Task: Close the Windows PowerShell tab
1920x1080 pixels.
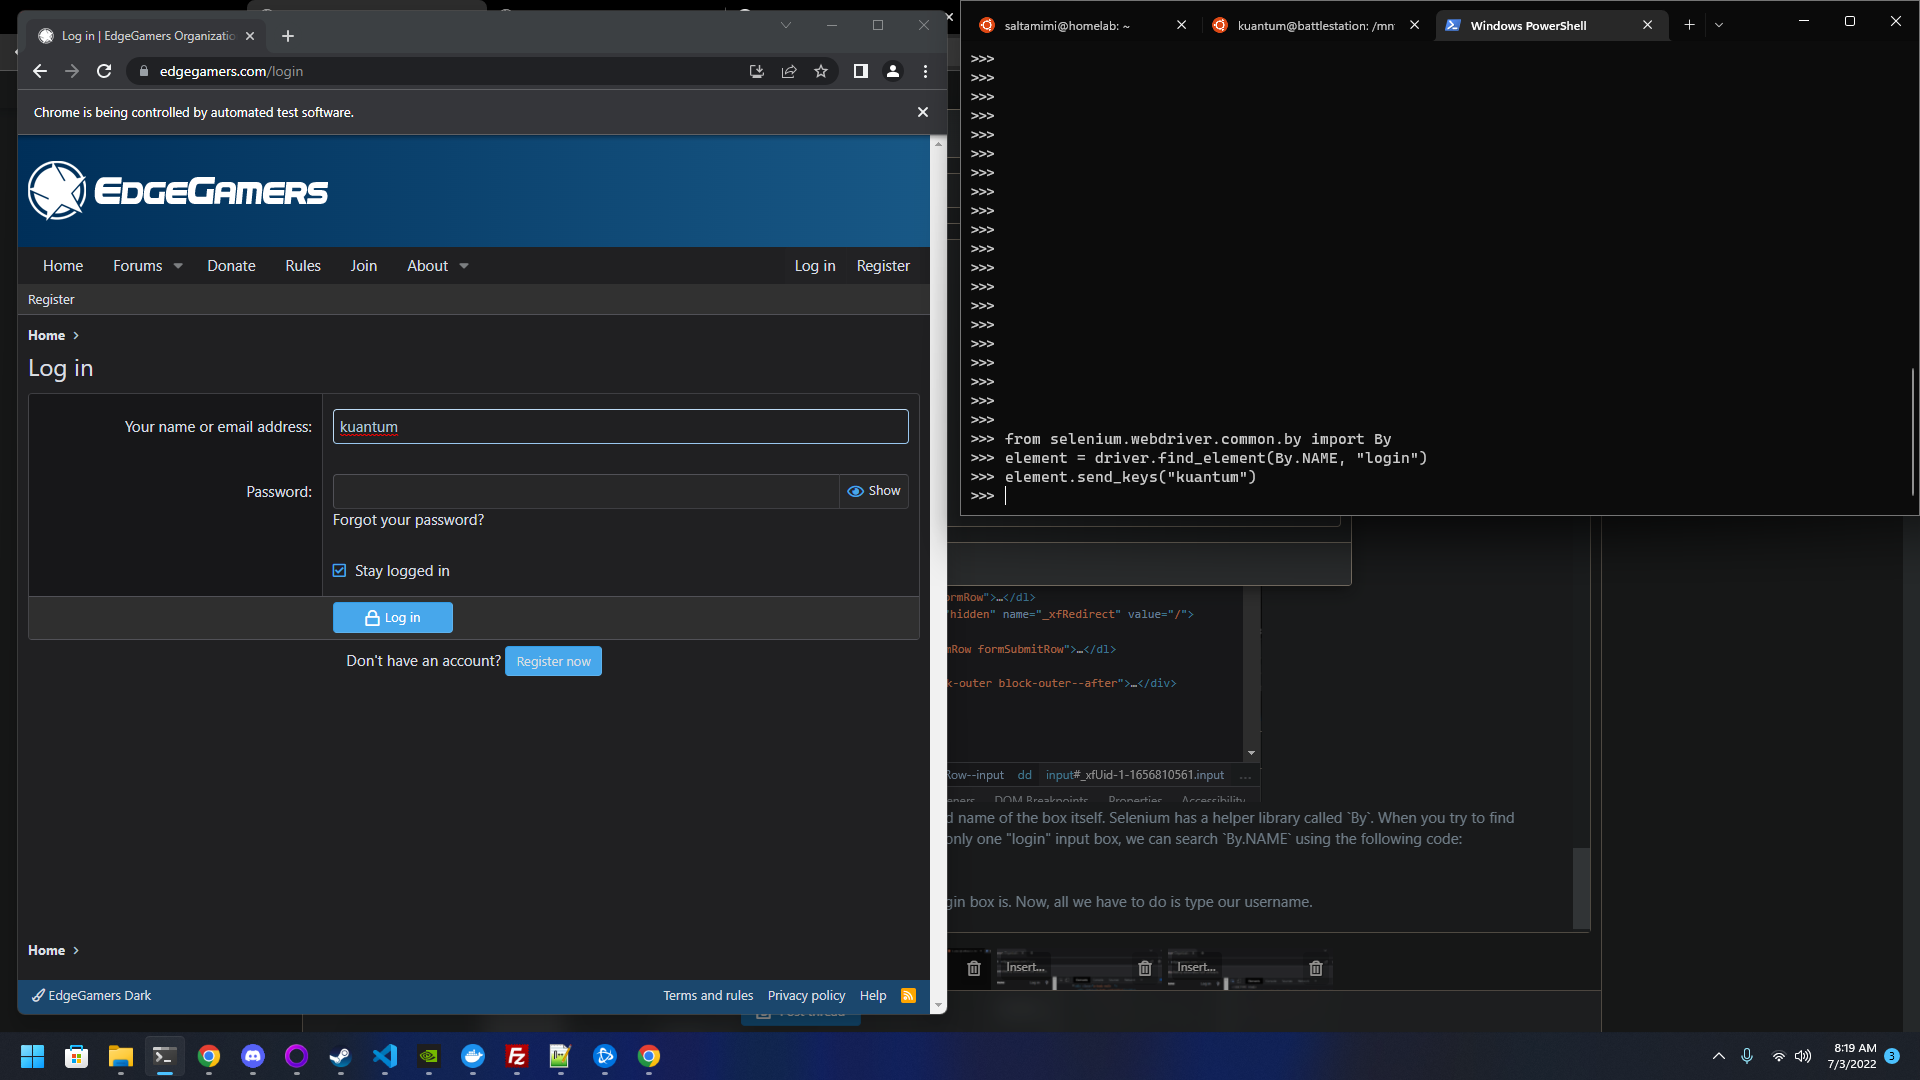Action: pyautogui.click(x=1647, y=25)
